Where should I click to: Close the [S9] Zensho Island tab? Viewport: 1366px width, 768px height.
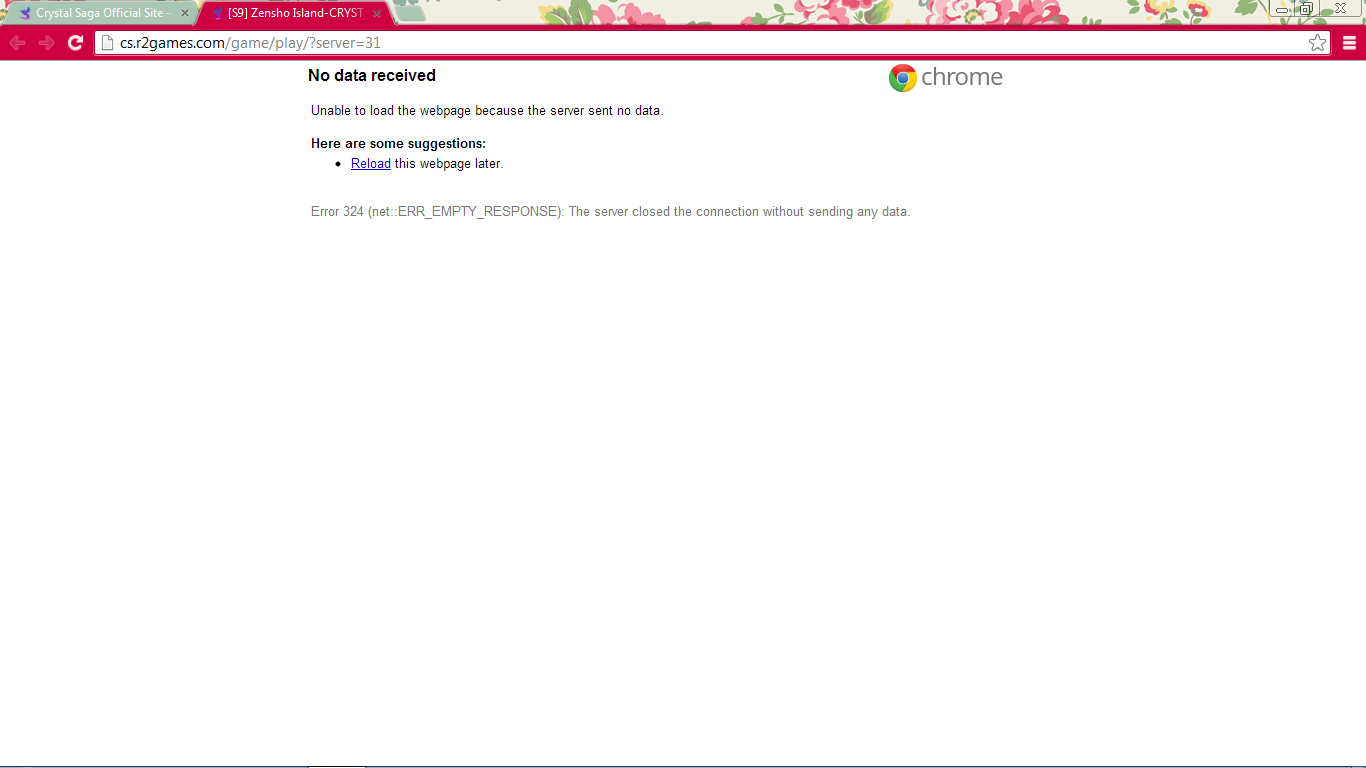click(377, 14)
